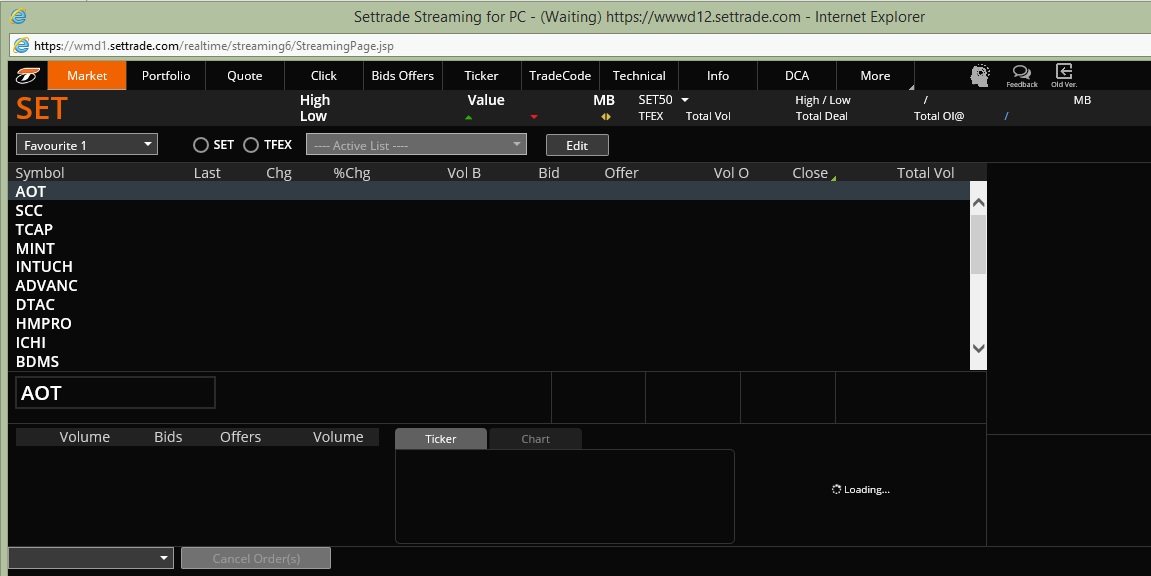Open the Active List dropdown
The image size is (1151, 576).
[x=416, y=145]
